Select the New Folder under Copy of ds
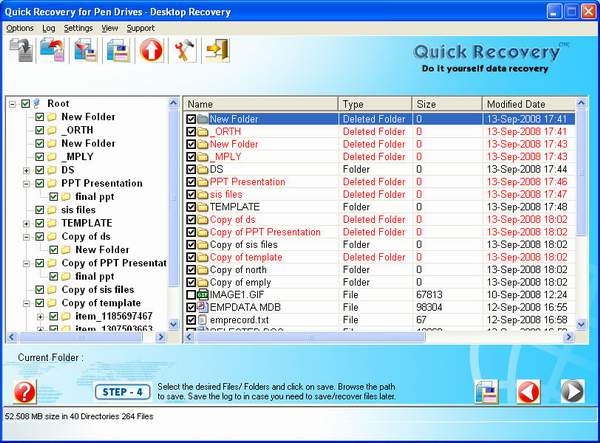Viewport: 600px width, 443px height. pos(102,250)
